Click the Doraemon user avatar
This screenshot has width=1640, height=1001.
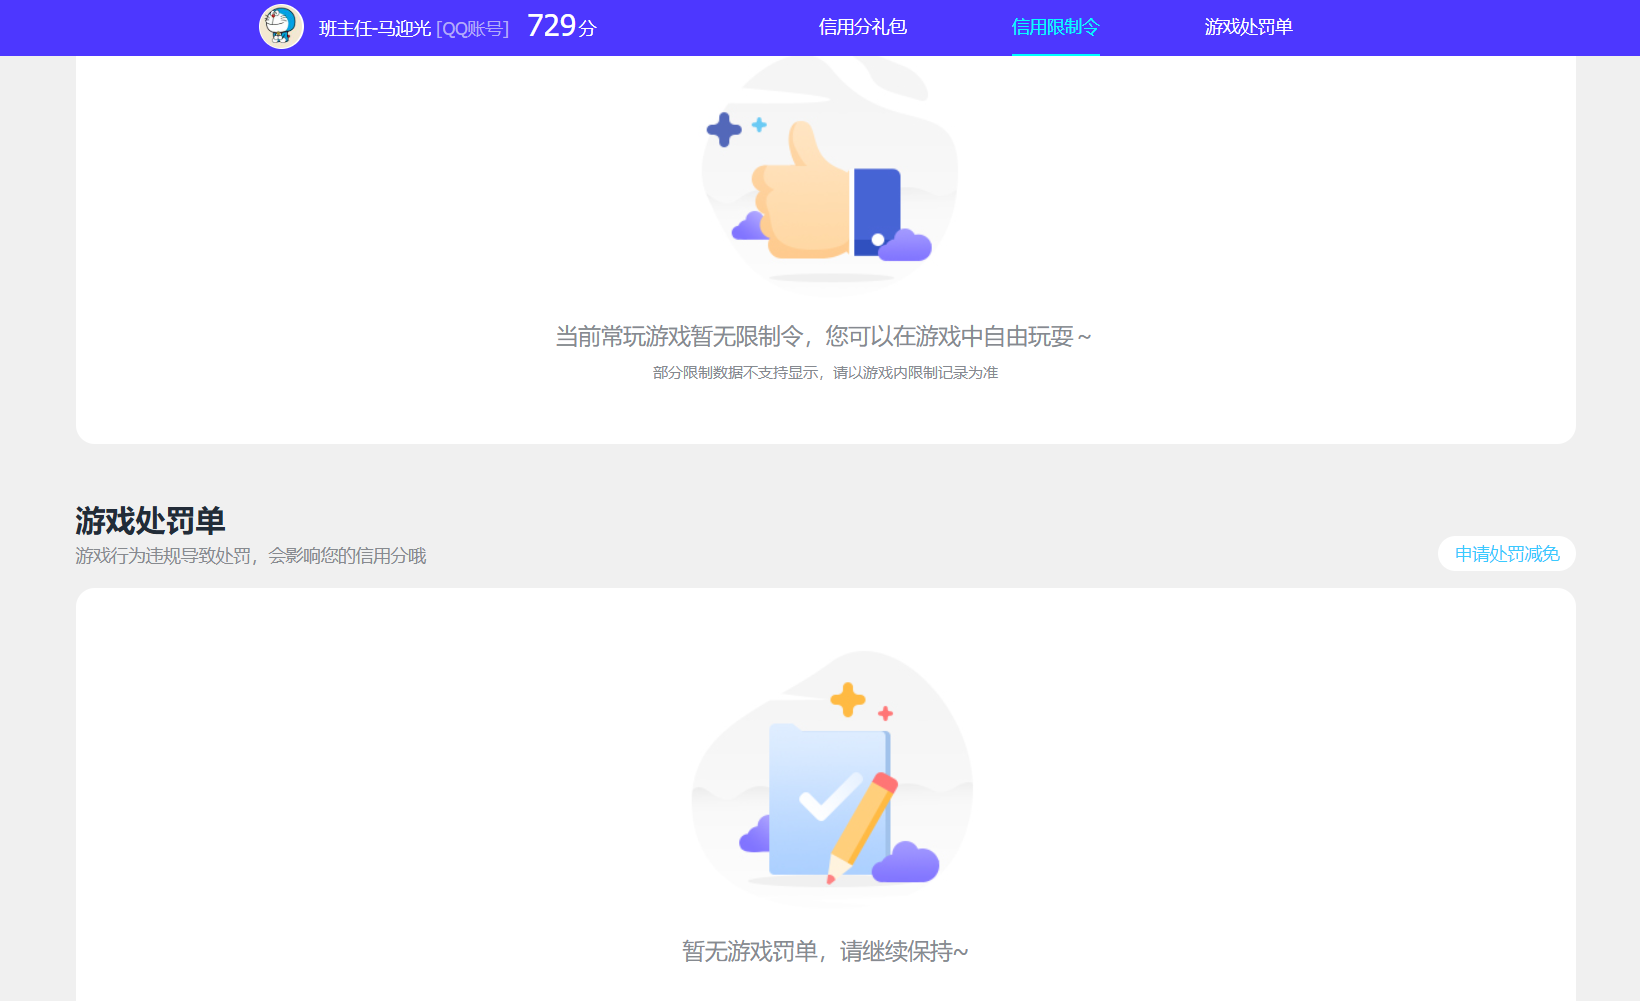click(x=281, y=27)
